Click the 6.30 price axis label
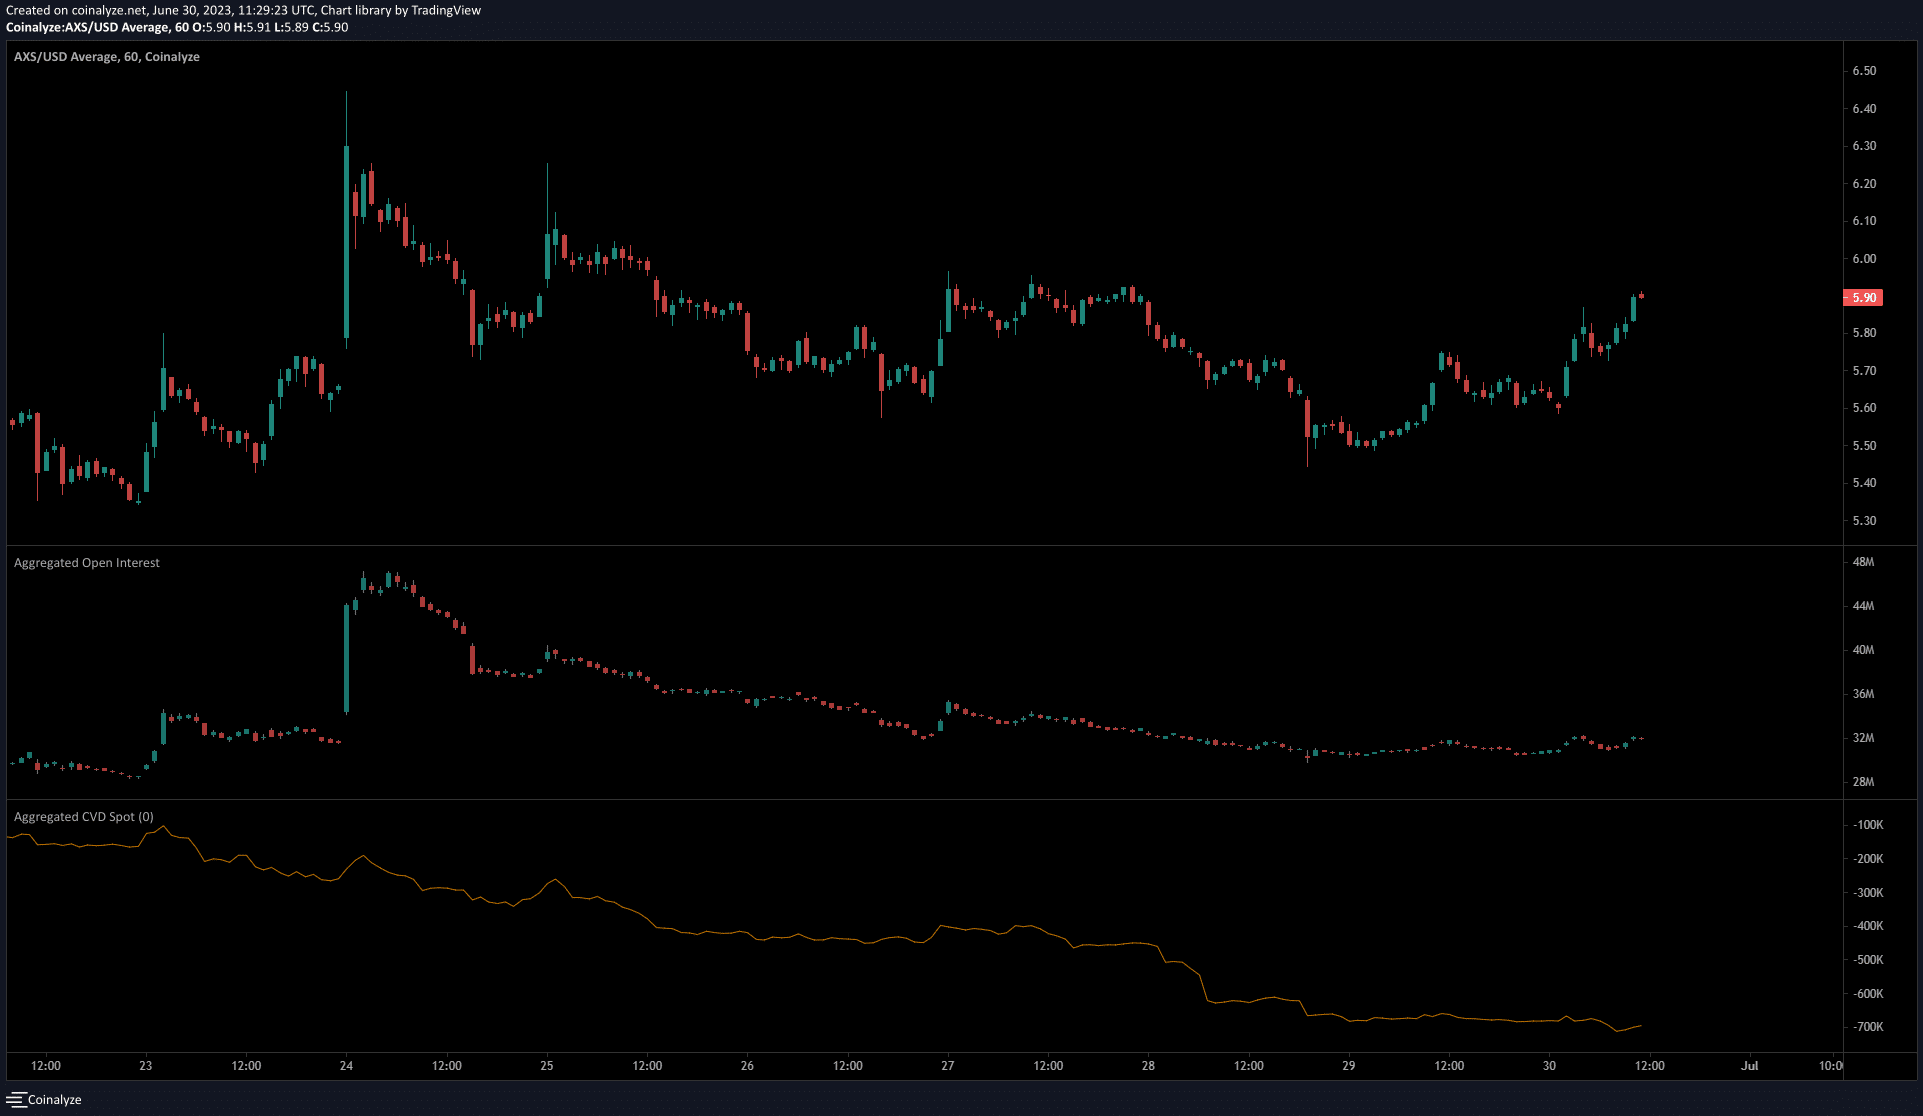The height and width of the screenshot is (1116, 1923). [1864, 146]
